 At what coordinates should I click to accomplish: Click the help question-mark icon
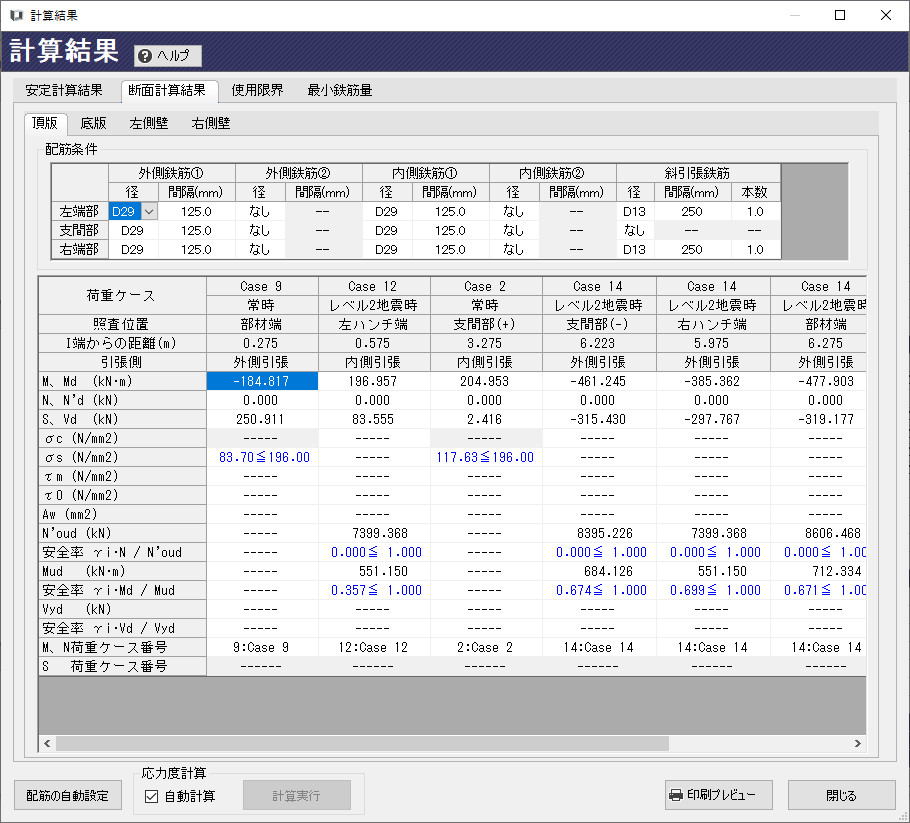145,56
